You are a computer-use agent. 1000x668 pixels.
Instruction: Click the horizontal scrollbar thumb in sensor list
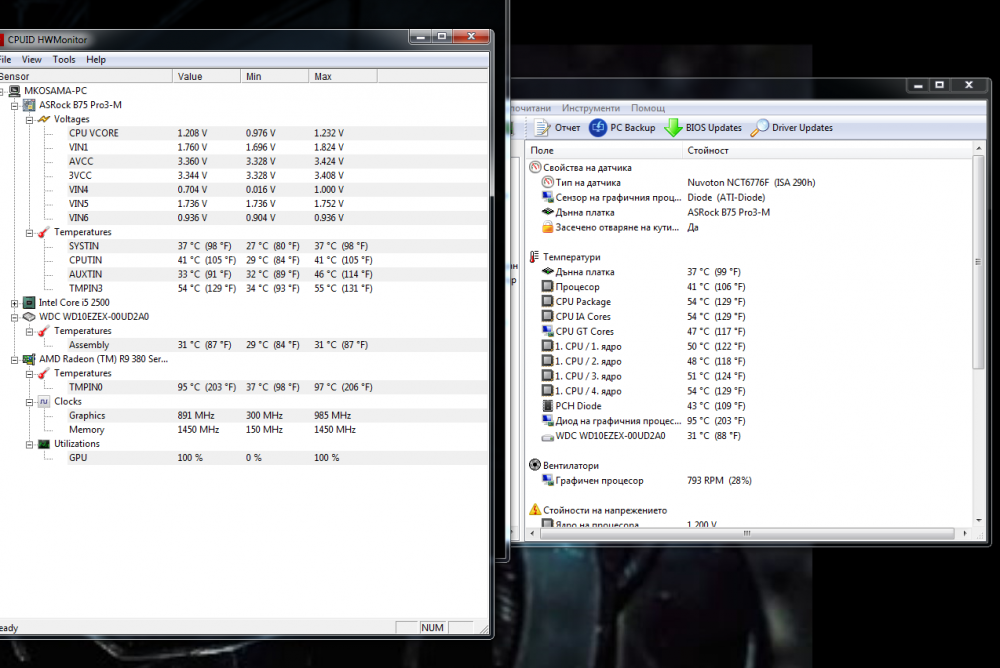[747, 533]
